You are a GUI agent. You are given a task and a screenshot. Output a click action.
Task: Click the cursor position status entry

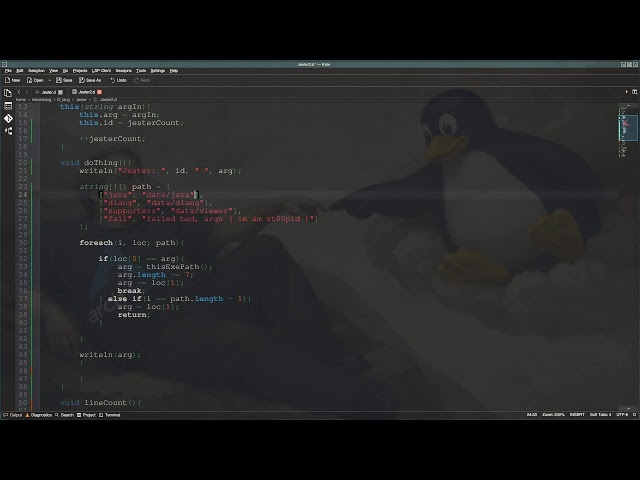pyautogui.click(x=531, y=415)
